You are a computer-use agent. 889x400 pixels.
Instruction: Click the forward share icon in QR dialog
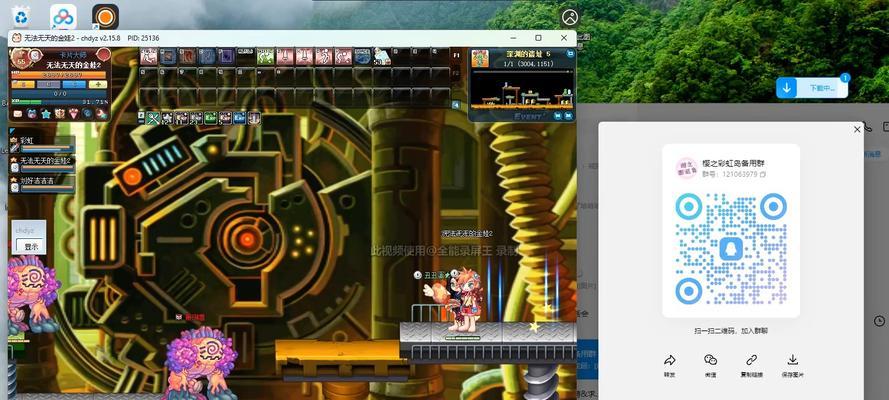coord(670,360)
